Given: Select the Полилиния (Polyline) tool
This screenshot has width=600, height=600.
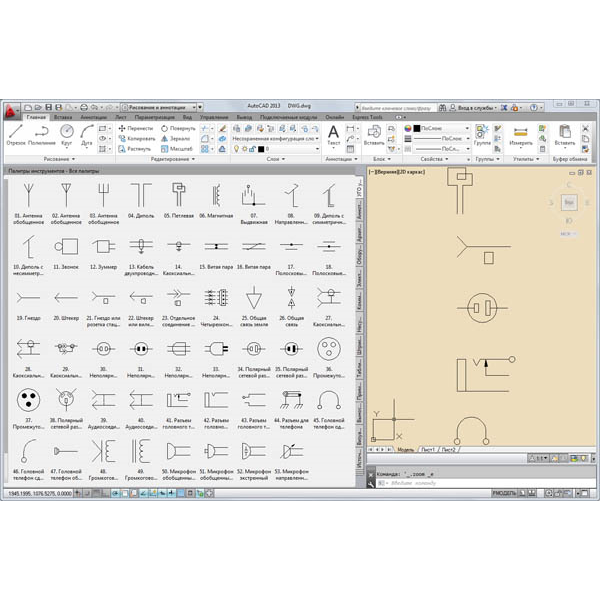Looking at the screenshot, I should coord(41,135).
